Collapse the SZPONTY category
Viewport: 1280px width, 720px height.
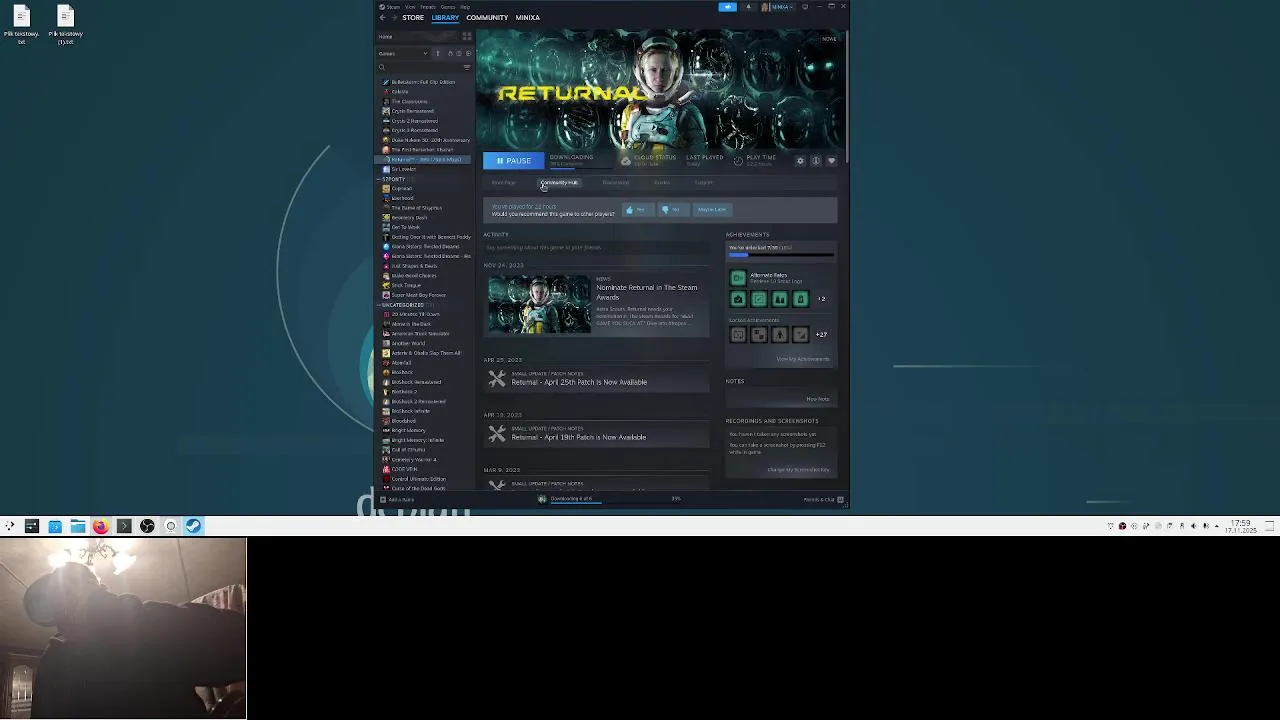tap(380, 179)
